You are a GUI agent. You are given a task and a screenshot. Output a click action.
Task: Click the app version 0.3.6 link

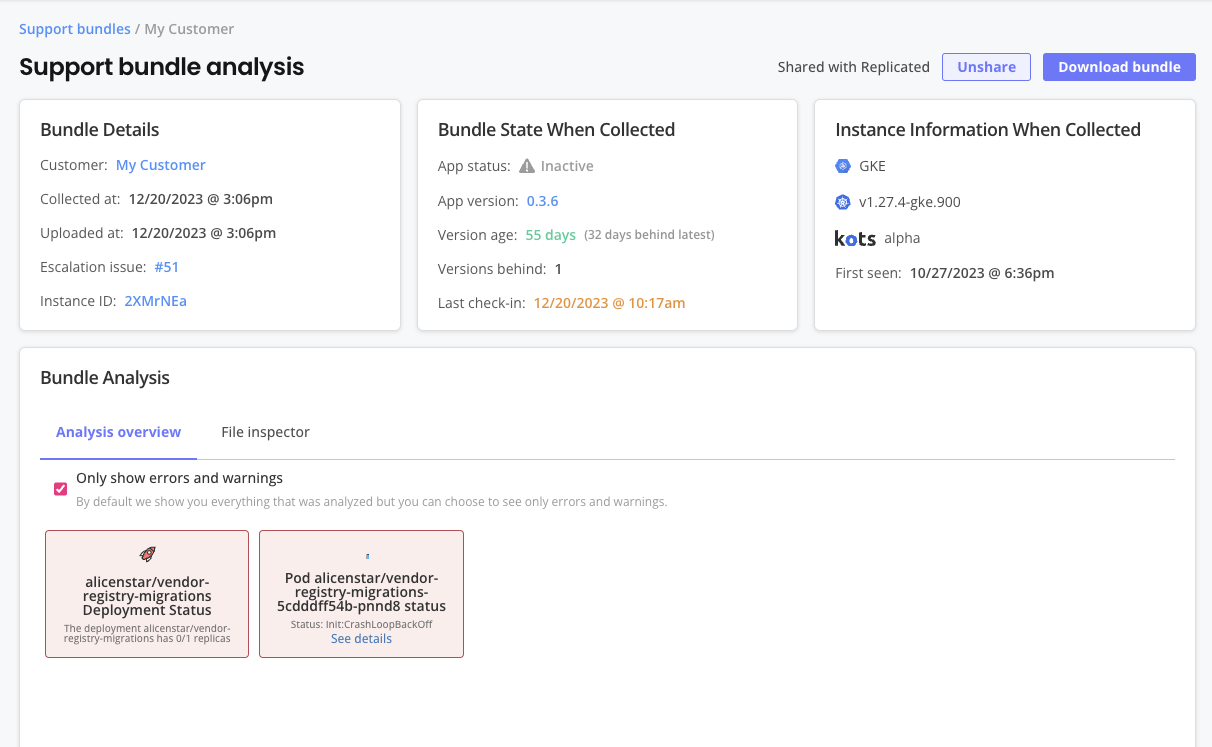542,200
